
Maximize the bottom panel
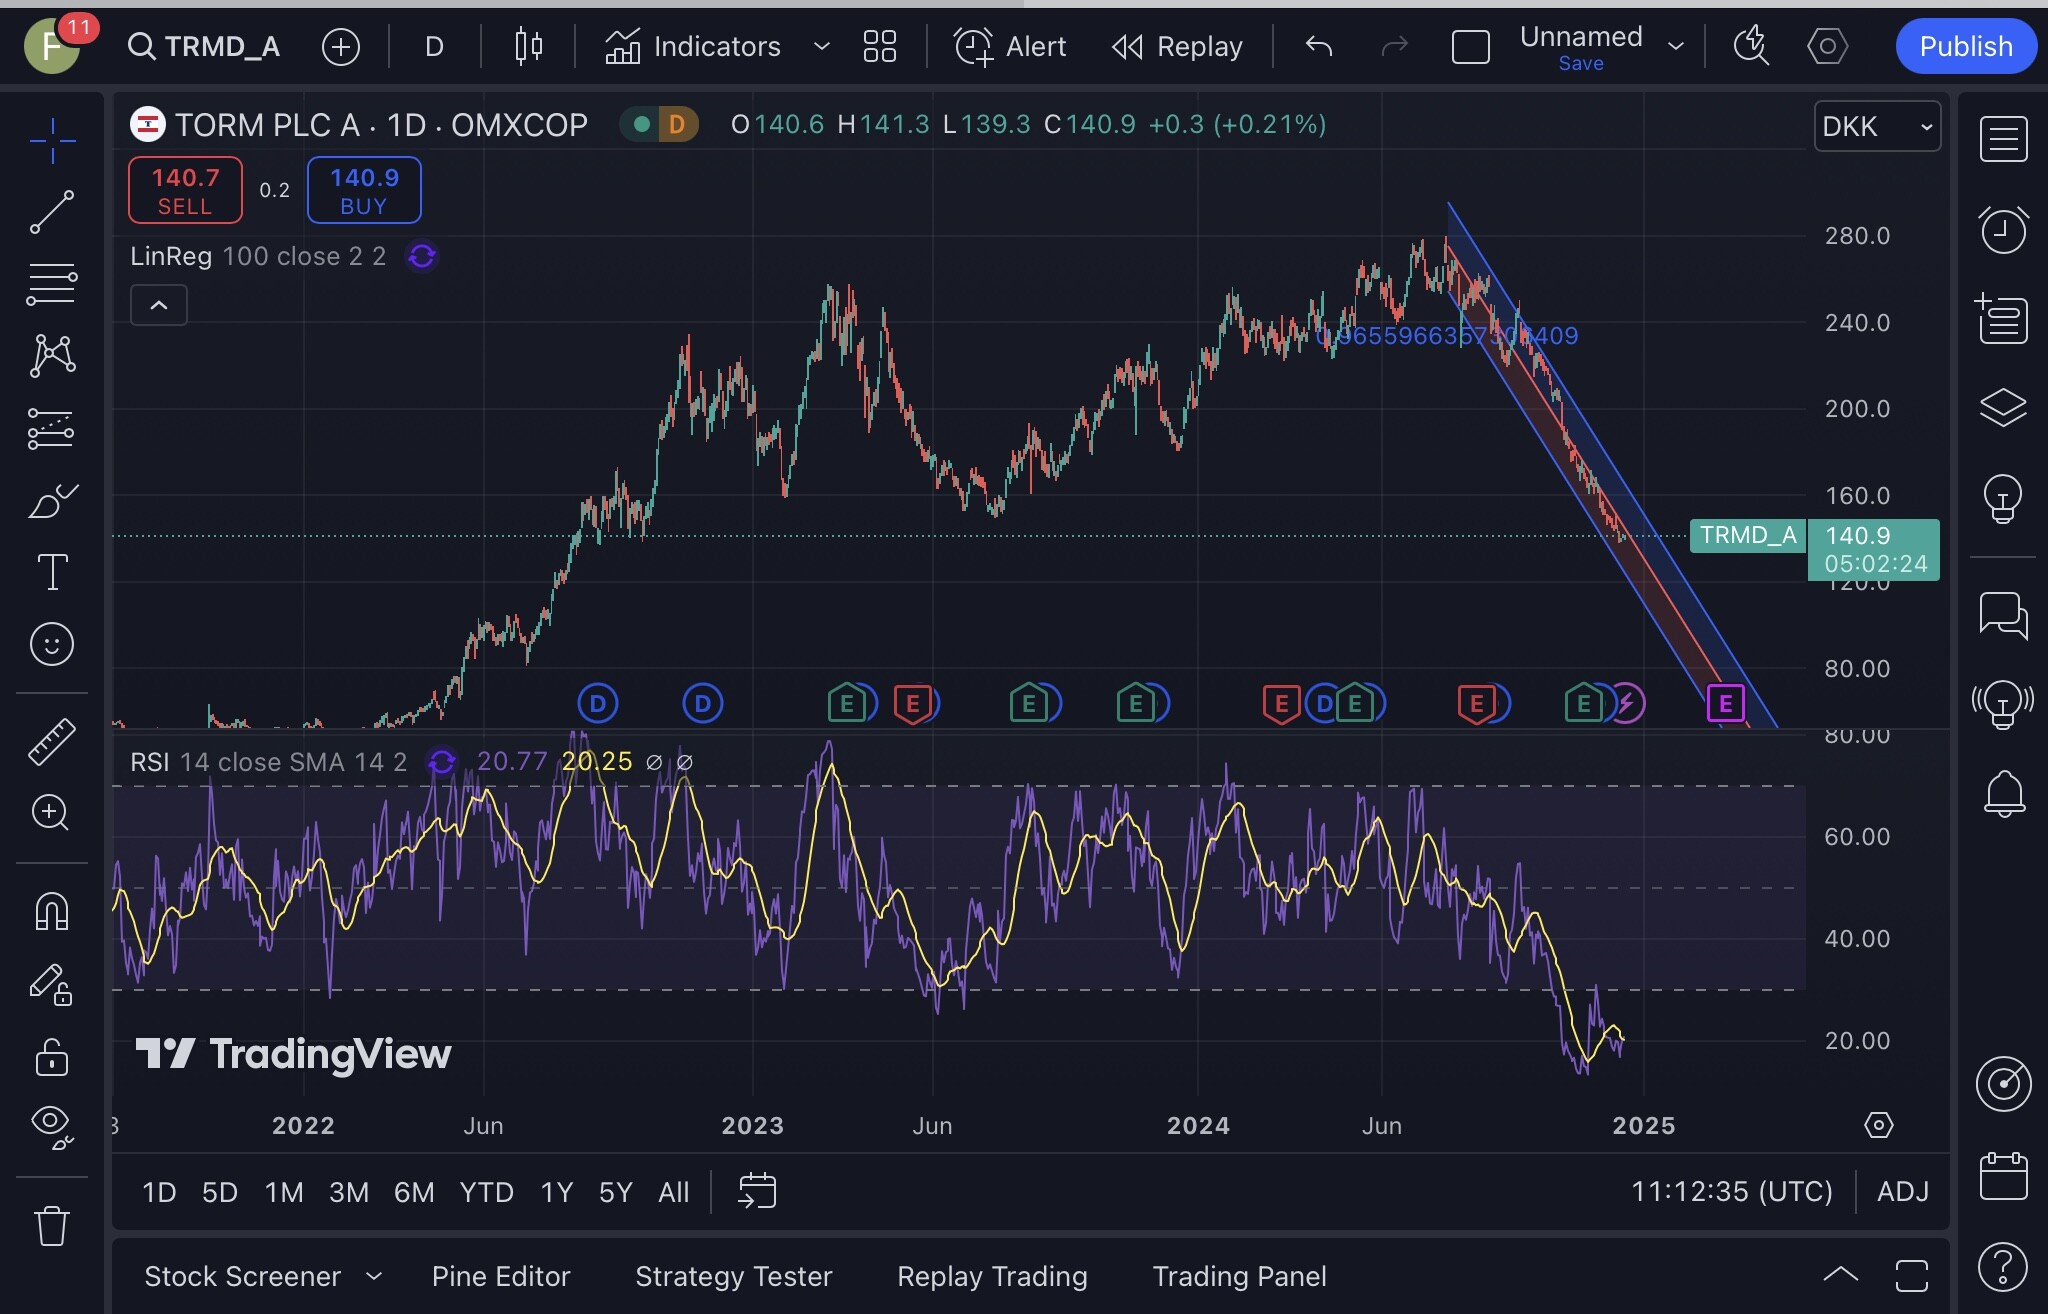1912,1275
